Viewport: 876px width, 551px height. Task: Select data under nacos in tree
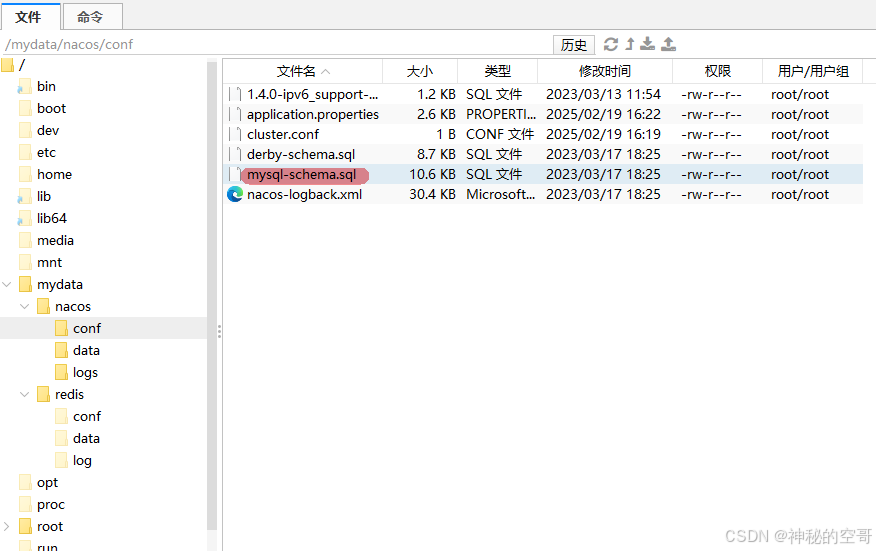(x=86, y=350)
